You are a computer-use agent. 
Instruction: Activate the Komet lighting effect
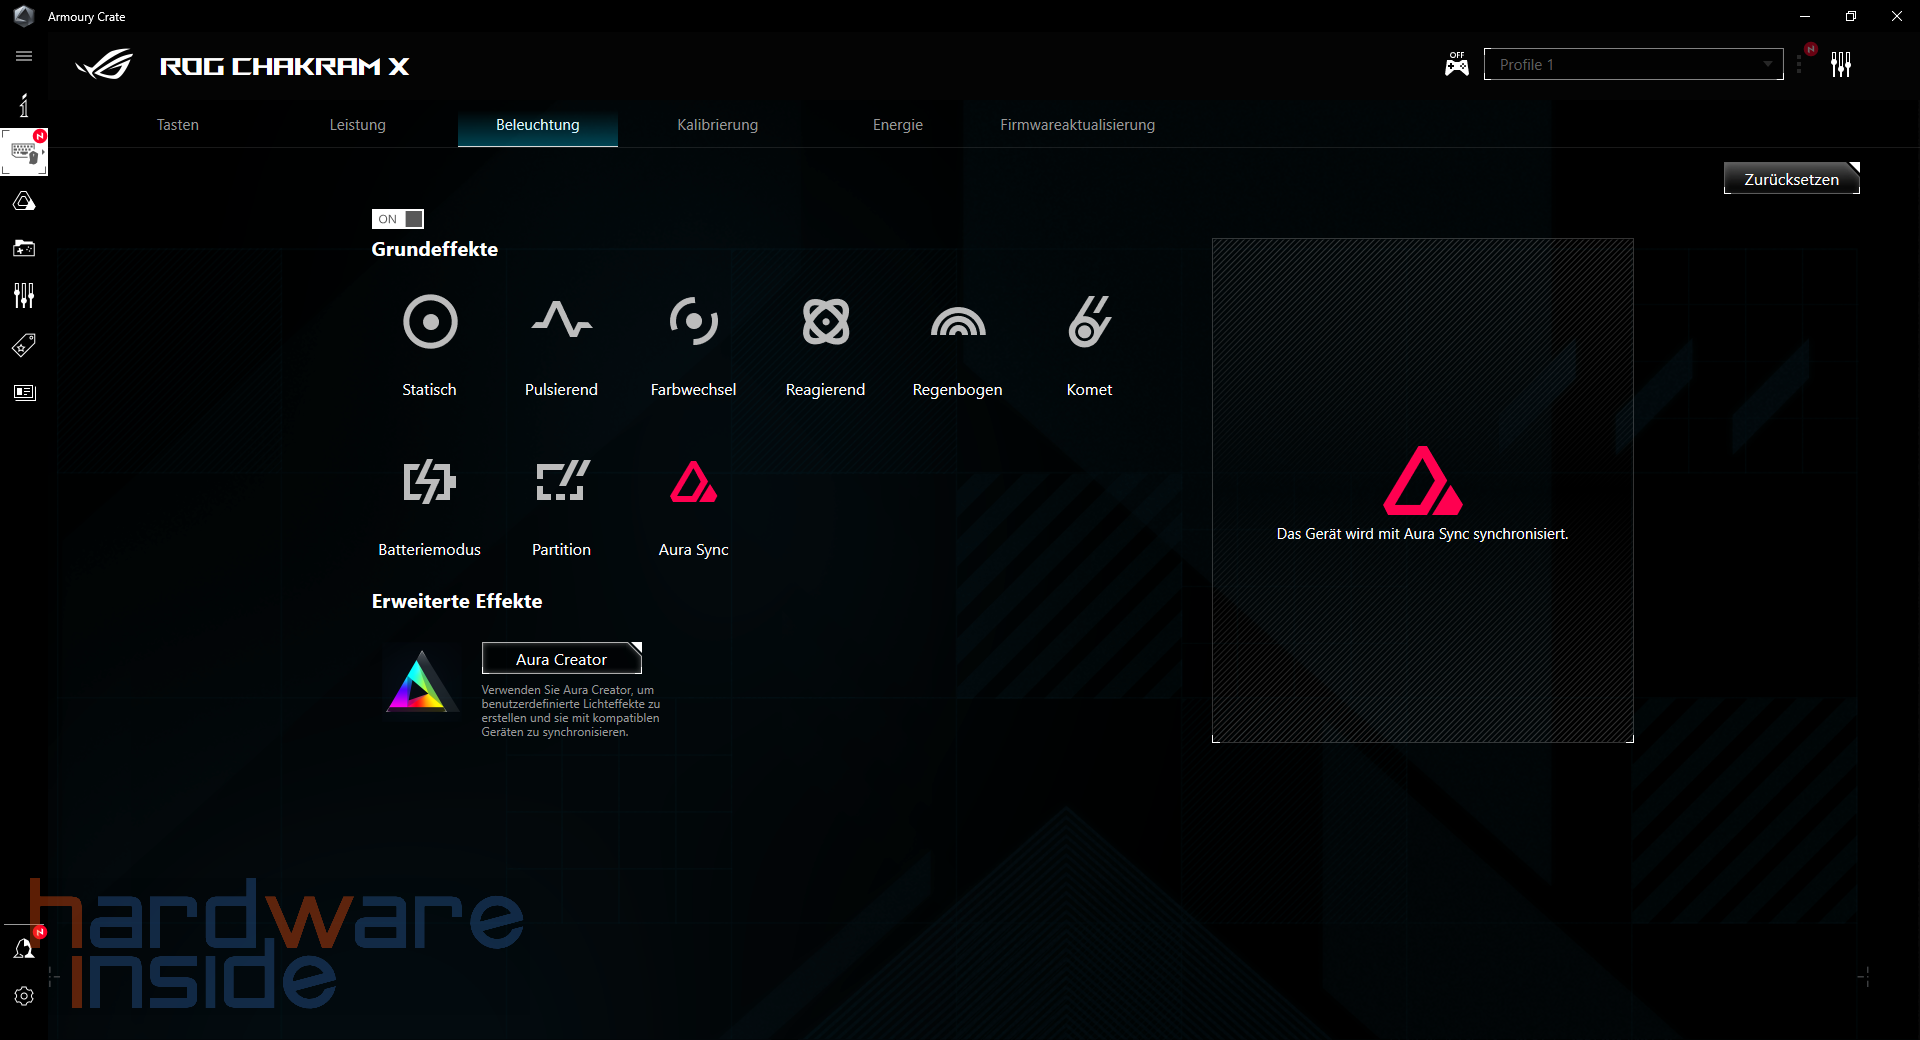[1089, 345]
